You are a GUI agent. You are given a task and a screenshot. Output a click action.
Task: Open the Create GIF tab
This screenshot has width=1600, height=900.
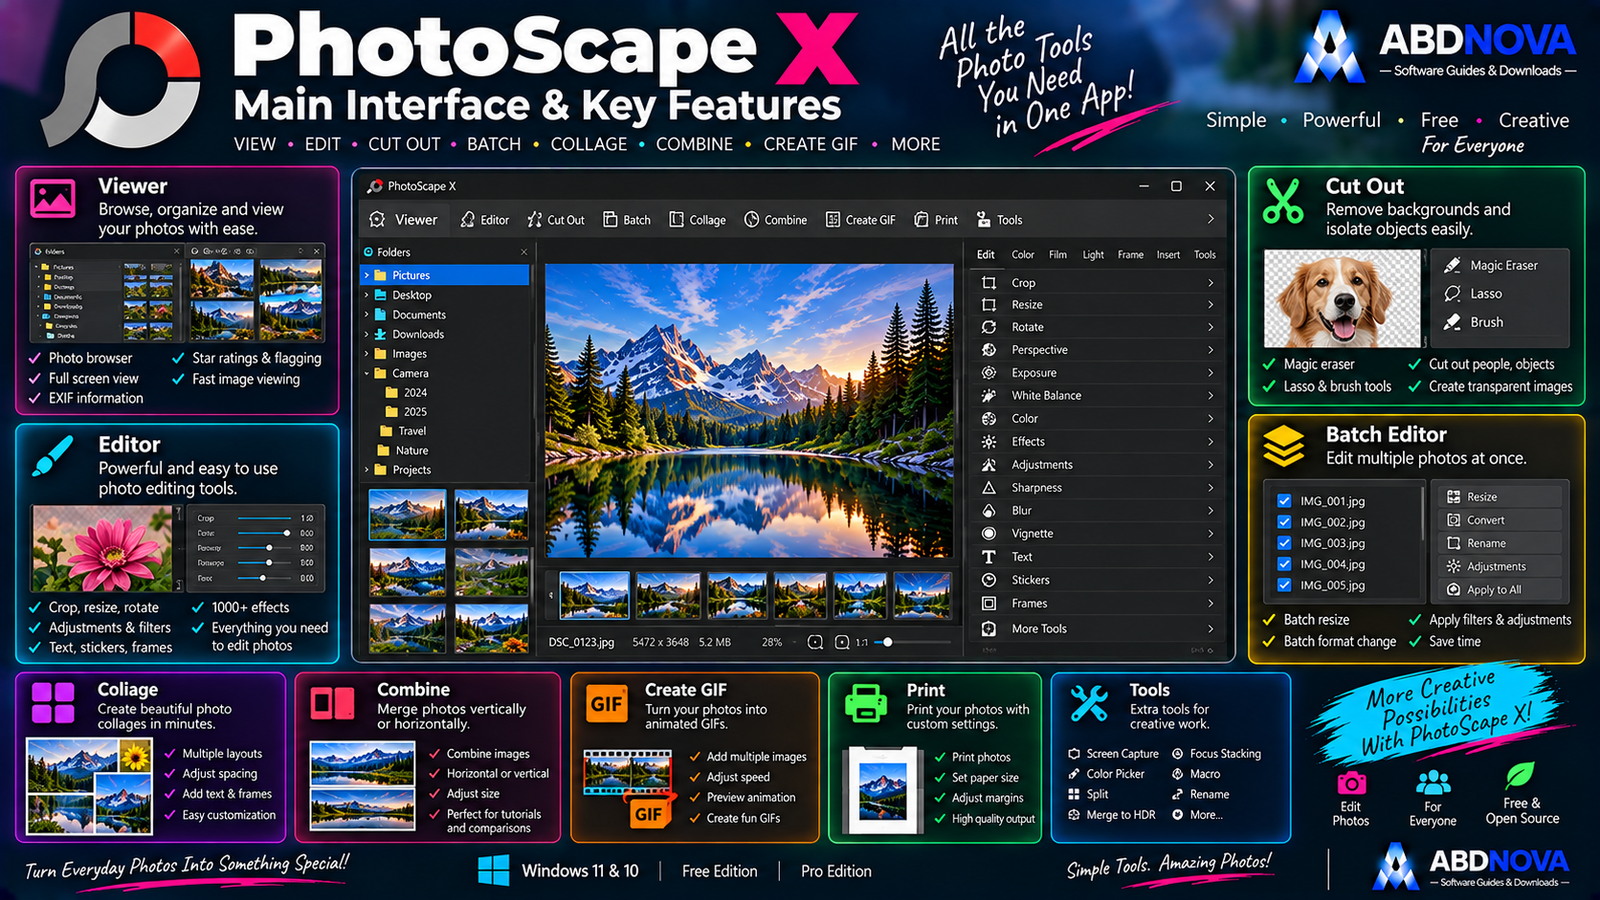click(861, 220)
